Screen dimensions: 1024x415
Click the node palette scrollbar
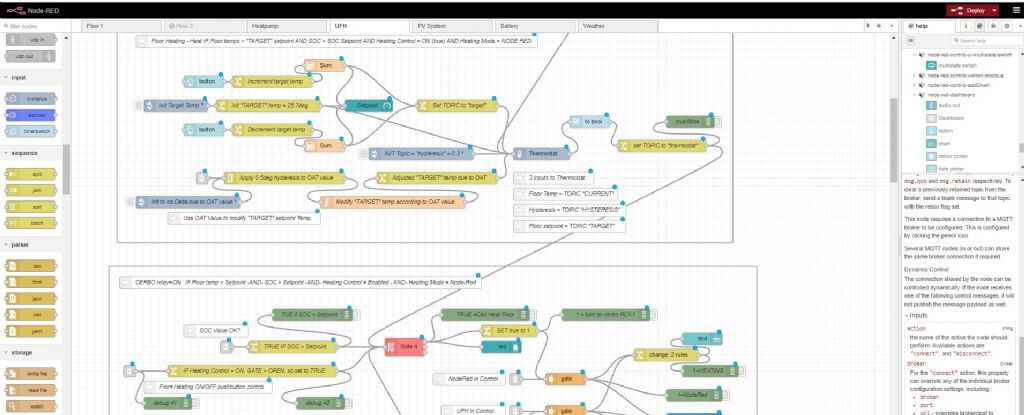(66, 169)
